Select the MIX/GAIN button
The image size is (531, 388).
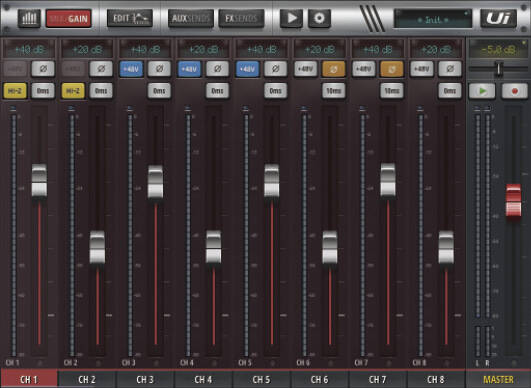(x=69, y=19)
